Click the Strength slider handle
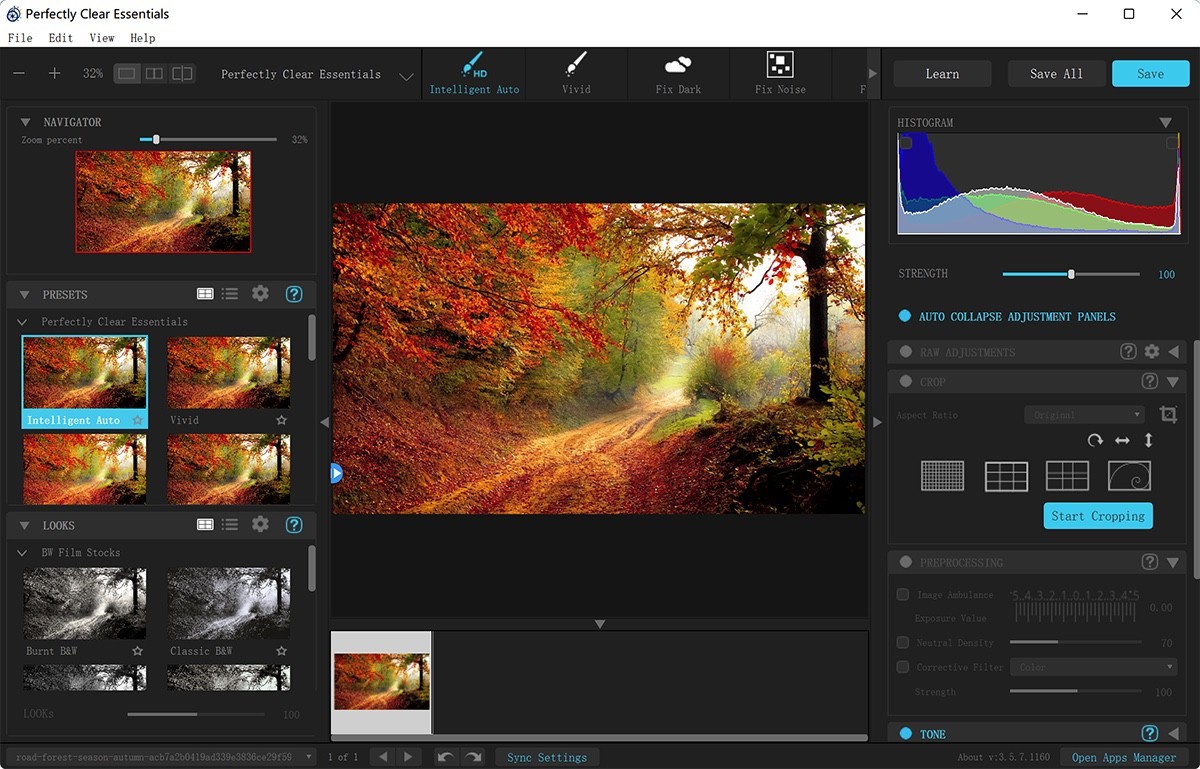 (x=1071, y=274)
